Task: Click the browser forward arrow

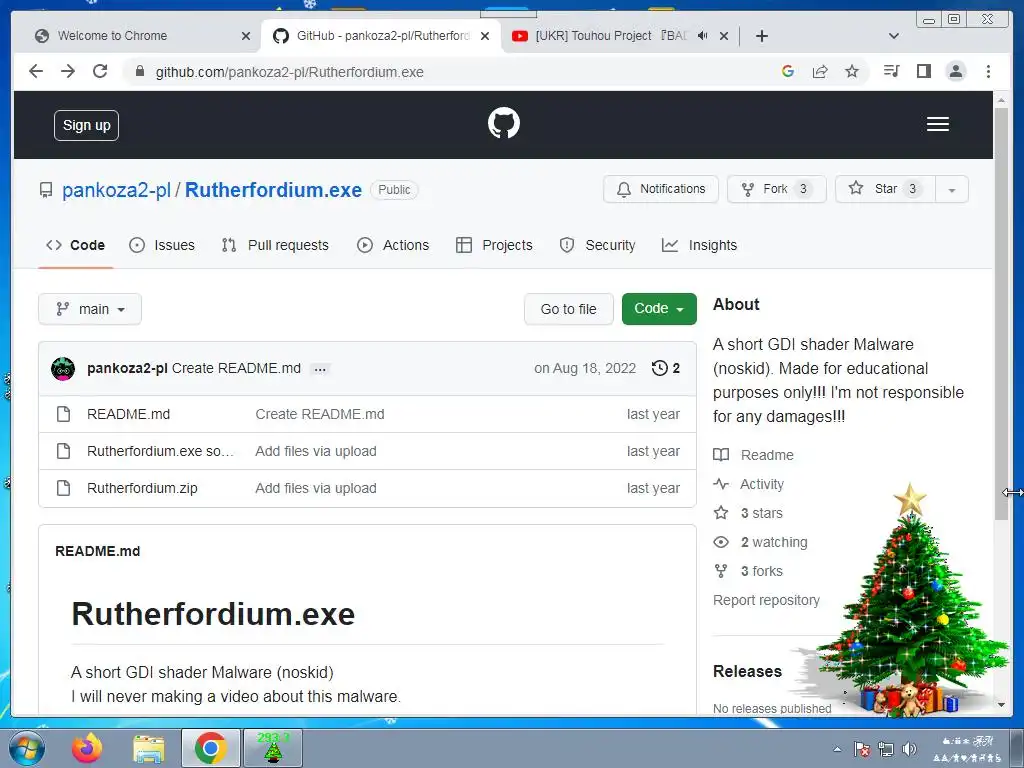Action: pos(68,71)
